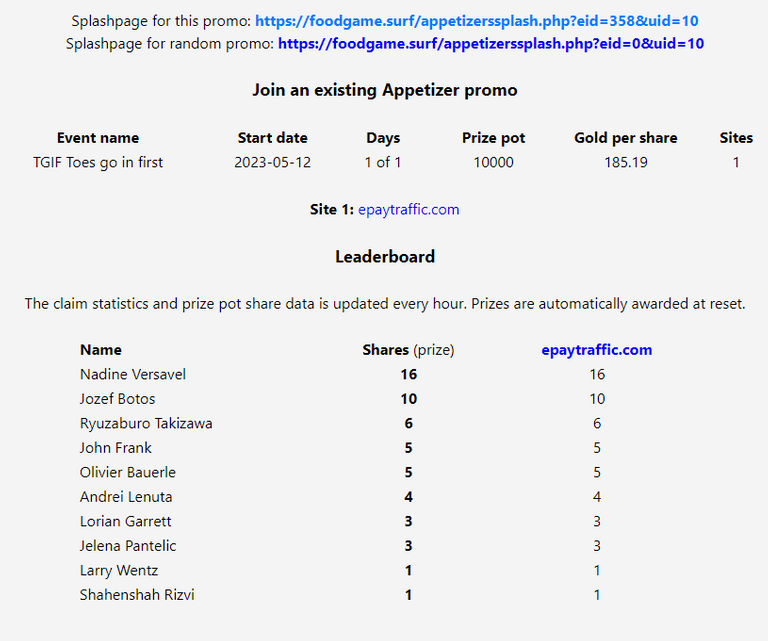
Task: Click Andrei Lenuta's name
Action: pyautogui.click(x=126, y=497)
